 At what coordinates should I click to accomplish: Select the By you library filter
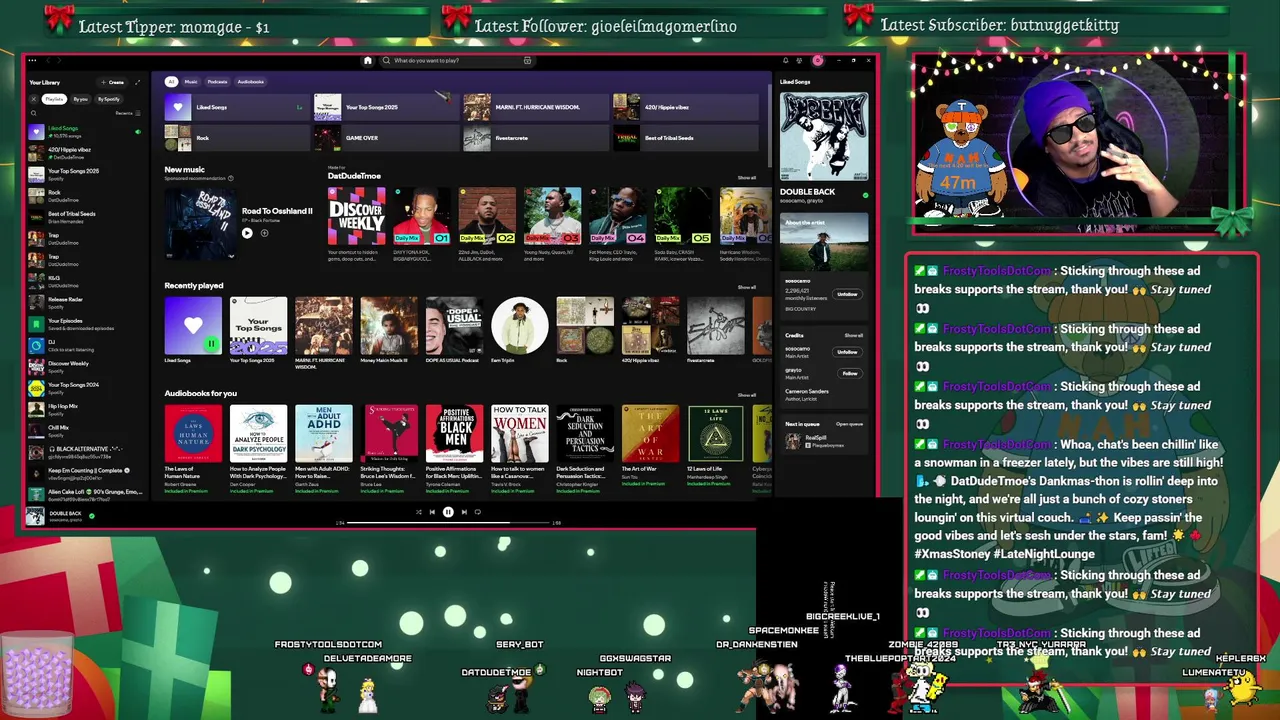(80, 99)
